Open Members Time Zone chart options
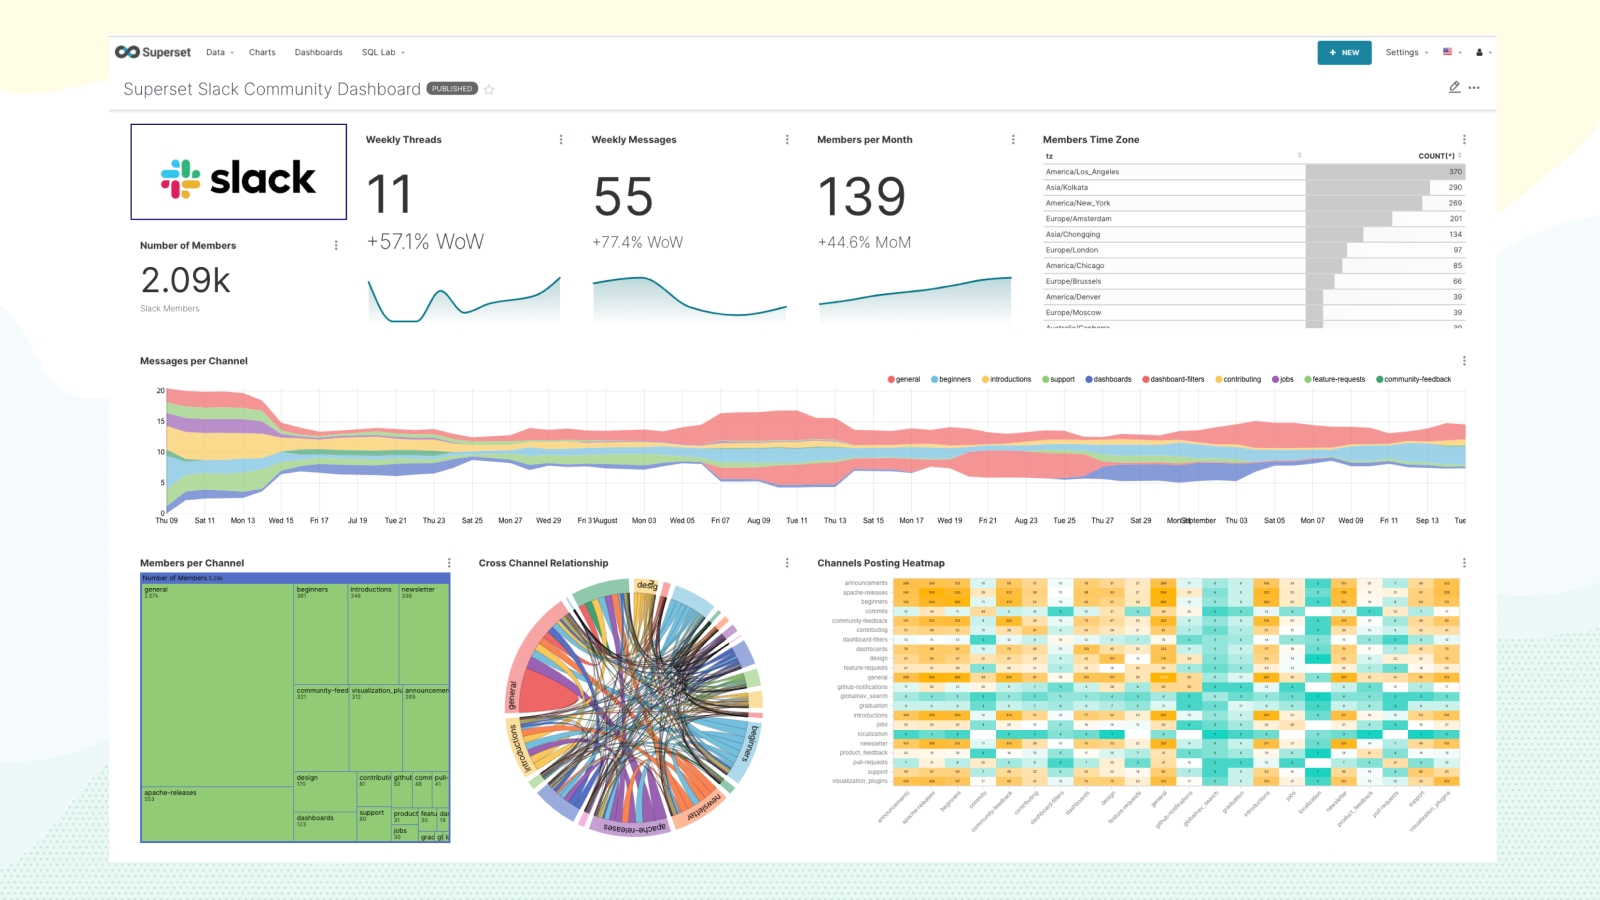1600x900 pixels. click(x=1464, y=140)
